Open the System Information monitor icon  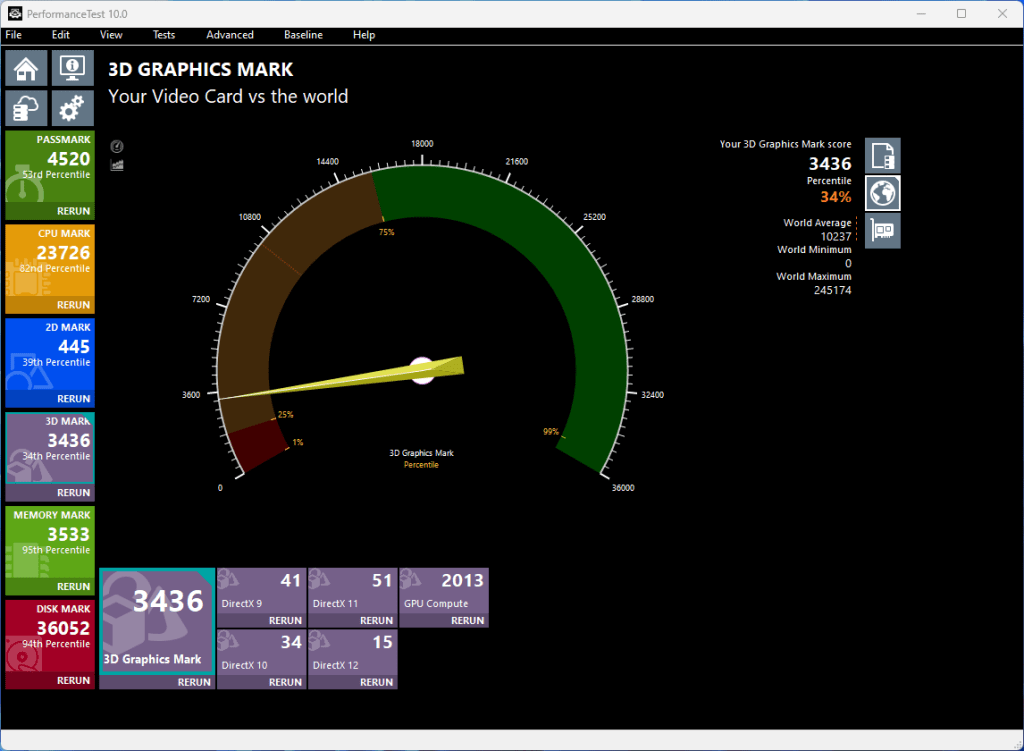point(72,69)
